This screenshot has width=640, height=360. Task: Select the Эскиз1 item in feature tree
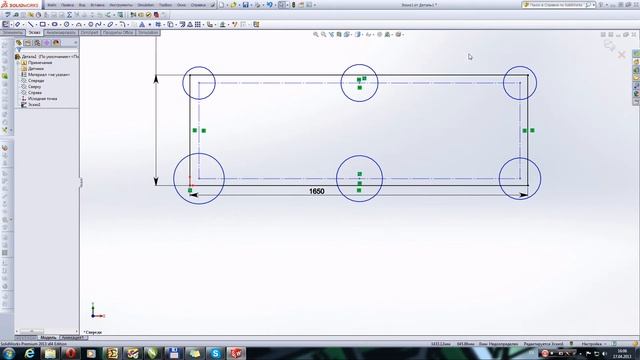coord(33,105)
